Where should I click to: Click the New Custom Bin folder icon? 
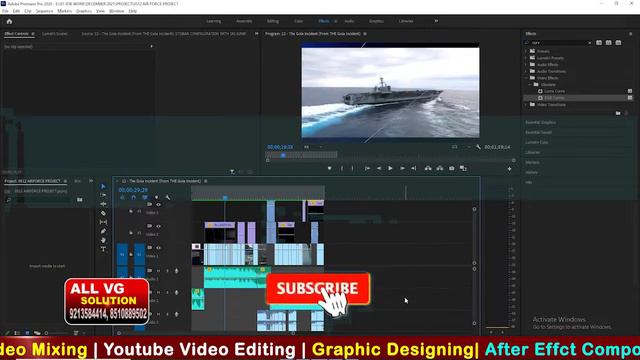tap(618, 113)
